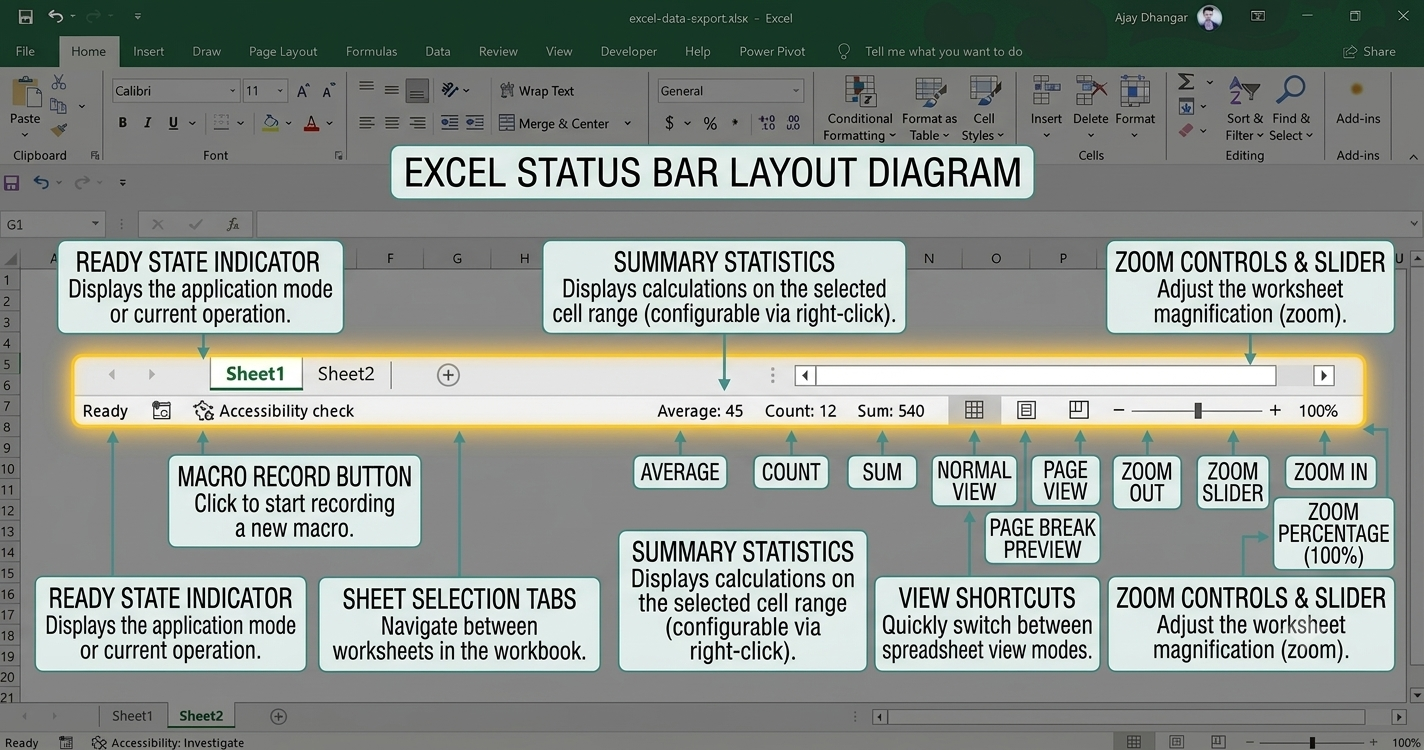This screenshot has height=750, width=1424.
Task: Click in Tell me what you want to do
Action: point(943,51)
